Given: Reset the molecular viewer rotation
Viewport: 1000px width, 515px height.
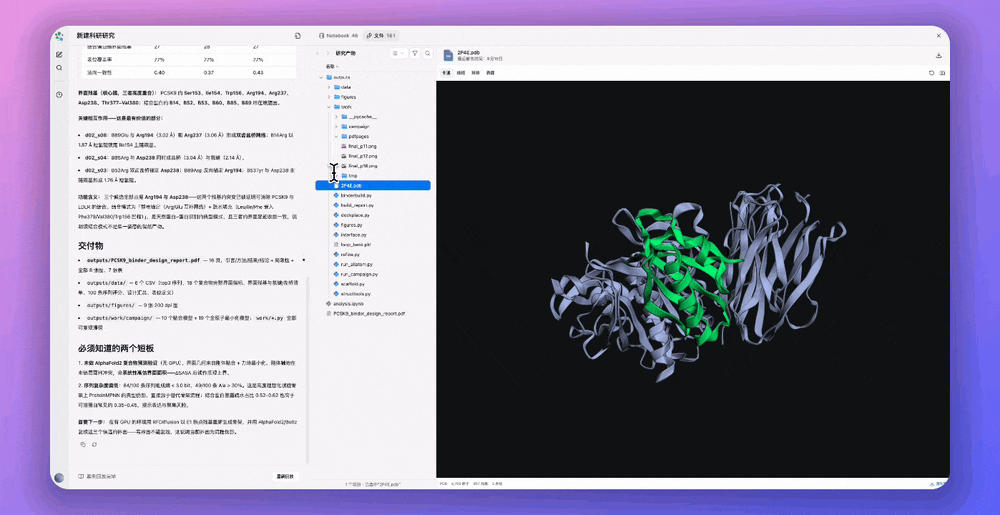Looking at the screenshot, I should point(932,73).
